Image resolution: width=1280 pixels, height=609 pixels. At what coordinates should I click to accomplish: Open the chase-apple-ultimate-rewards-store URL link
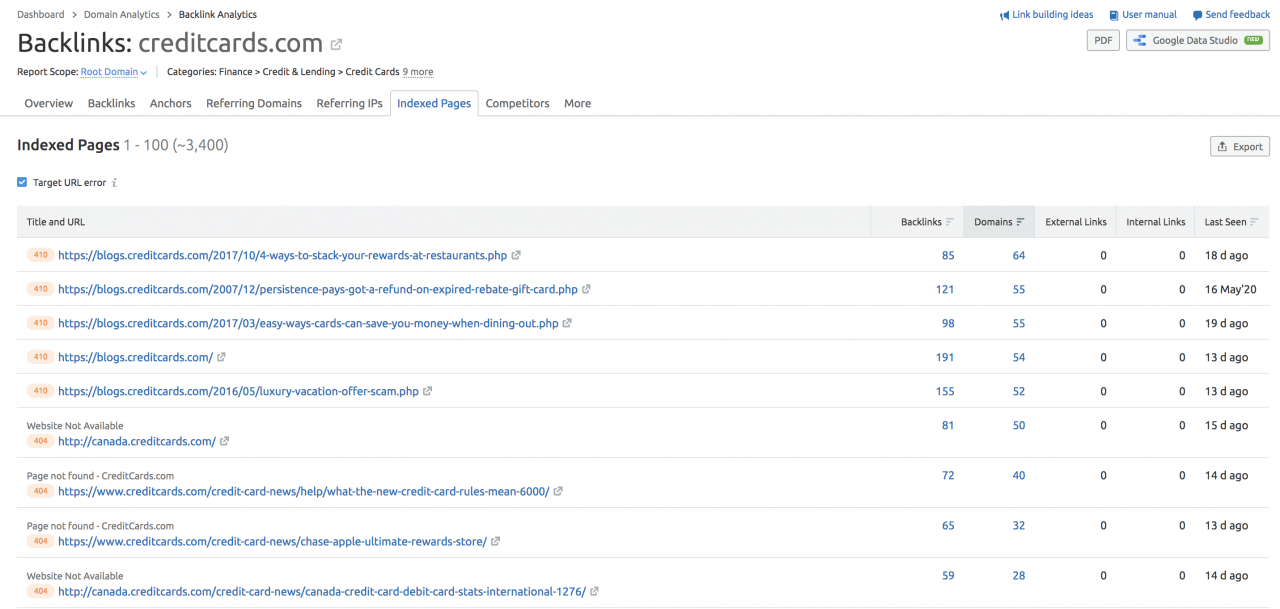pyautogui.click(x=272, y=541)
